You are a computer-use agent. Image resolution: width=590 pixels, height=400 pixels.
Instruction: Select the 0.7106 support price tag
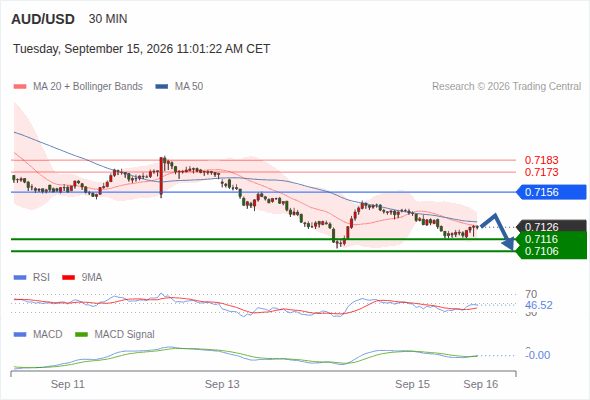coord(551,251)
